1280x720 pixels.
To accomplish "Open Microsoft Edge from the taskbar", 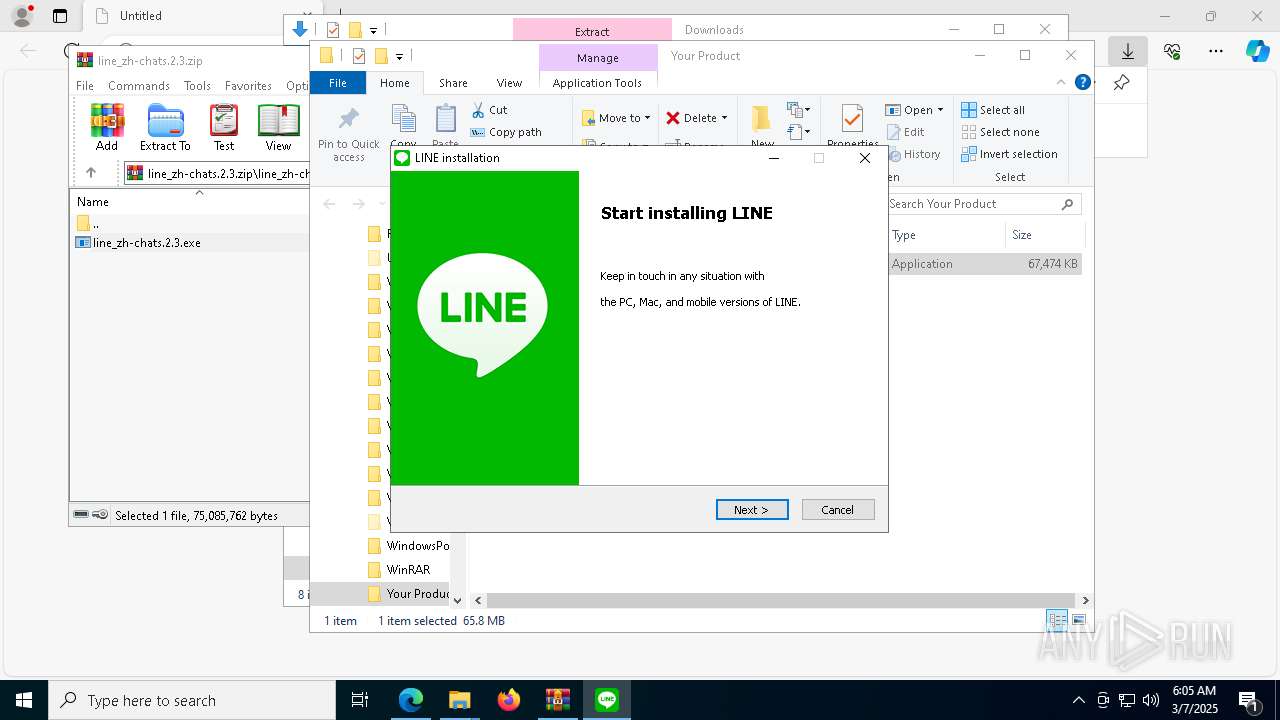I will (x=411, y=700).
